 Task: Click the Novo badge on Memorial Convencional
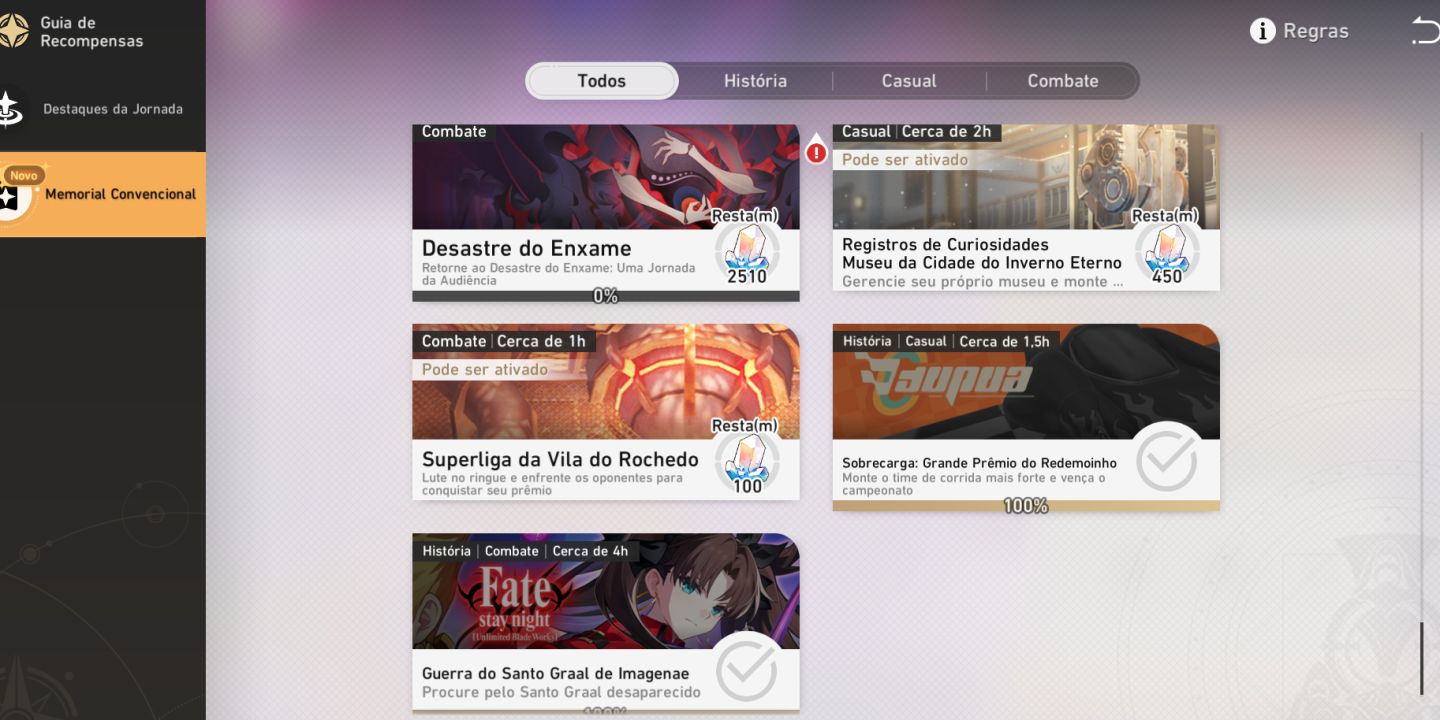24,175
